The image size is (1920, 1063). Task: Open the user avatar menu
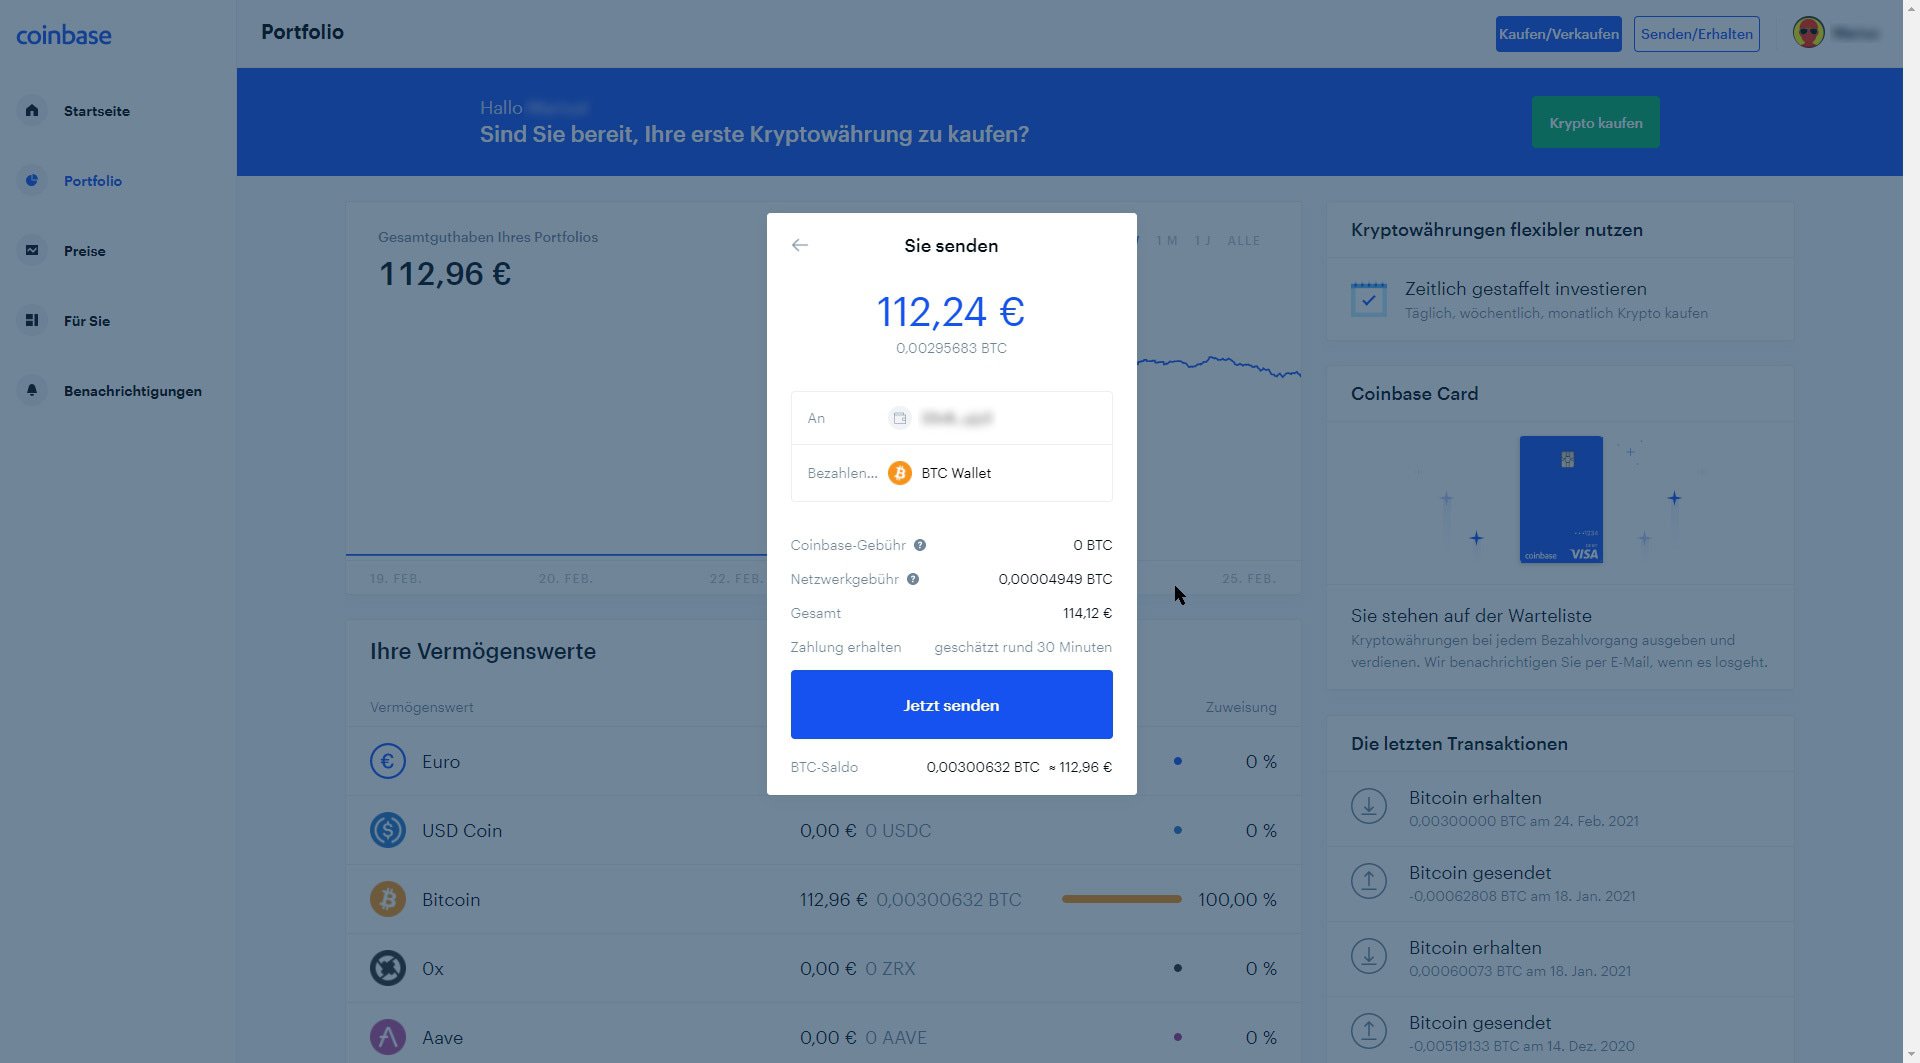pyautogui.click(x=1809, y=33)
